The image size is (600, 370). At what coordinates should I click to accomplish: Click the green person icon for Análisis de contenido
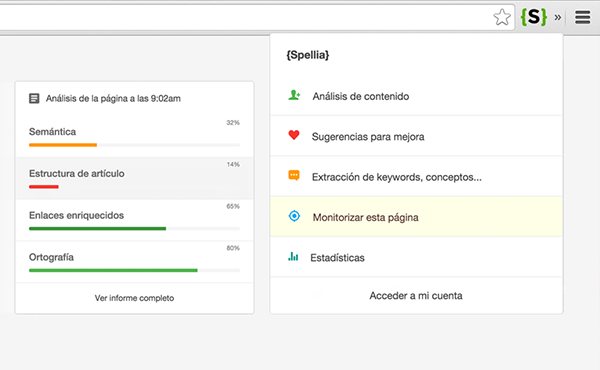click(294, 95)
